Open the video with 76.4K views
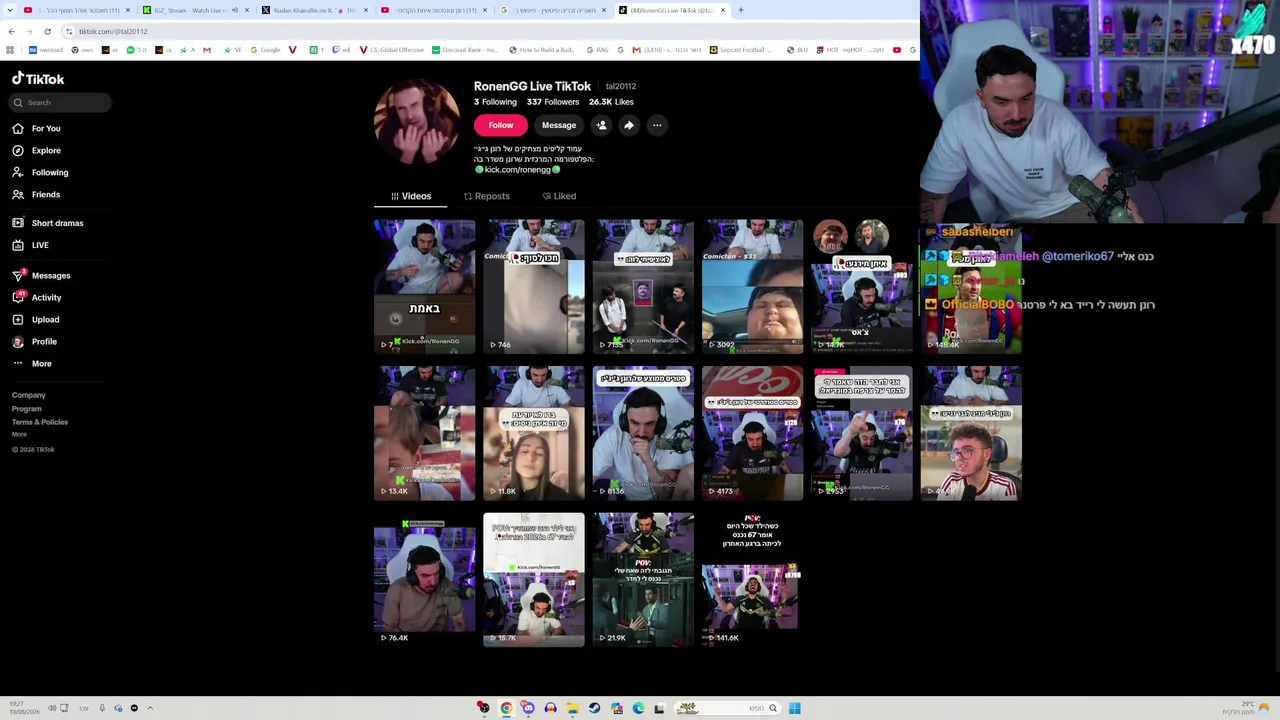The width and height of the screenshot is (1280, 720). (424, 580)
